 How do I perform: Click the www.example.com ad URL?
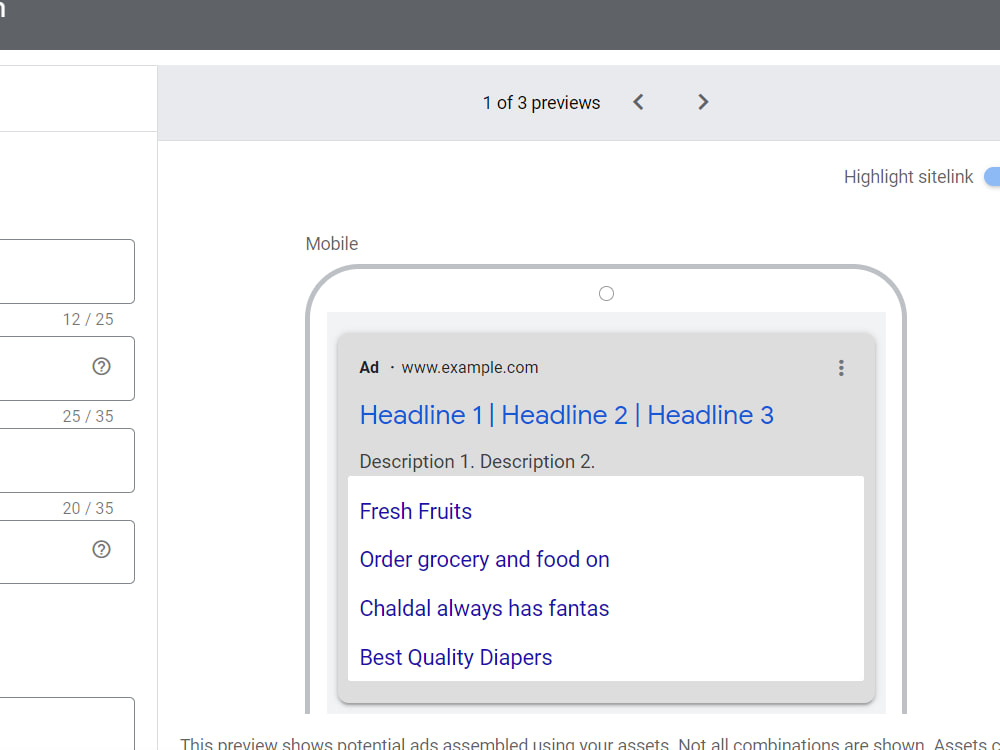coord(469,367)
